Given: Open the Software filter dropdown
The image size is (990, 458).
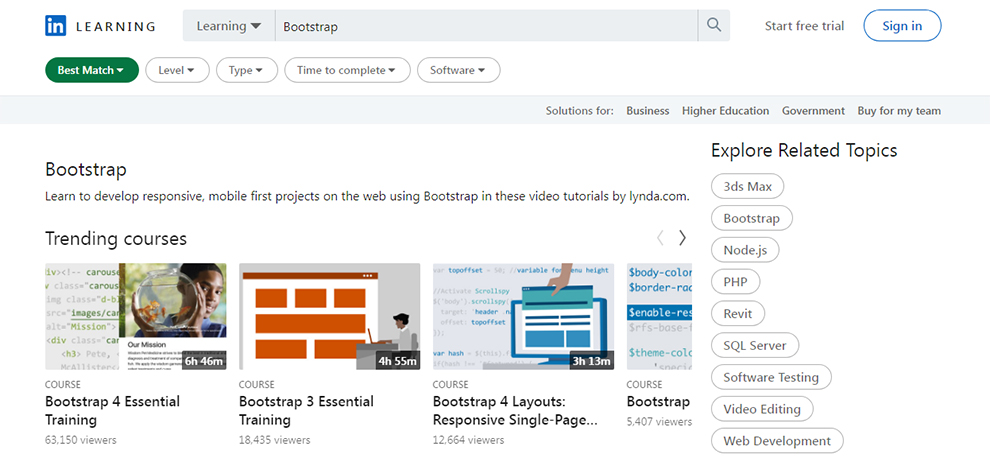Looking at the screenshot, I should (458, 70).
